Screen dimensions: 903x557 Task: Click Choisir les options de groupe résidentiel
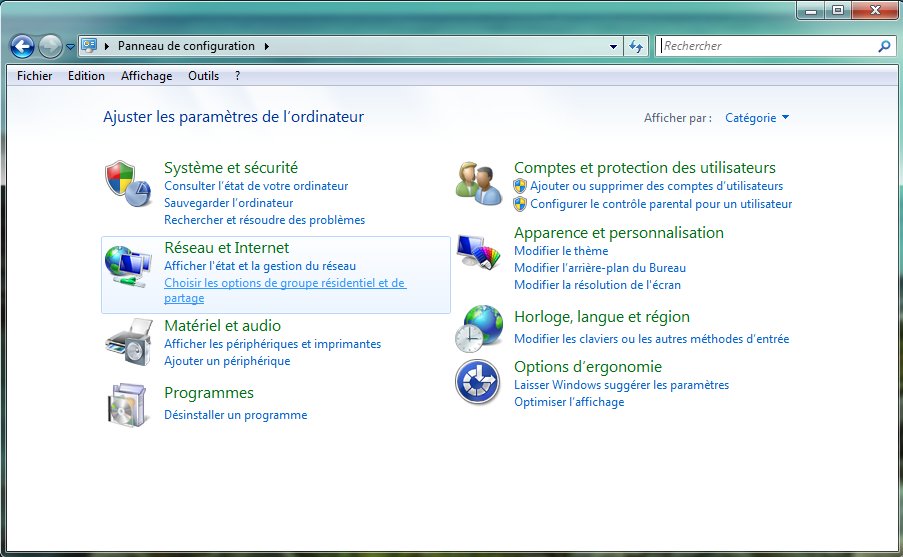point(285,290)
